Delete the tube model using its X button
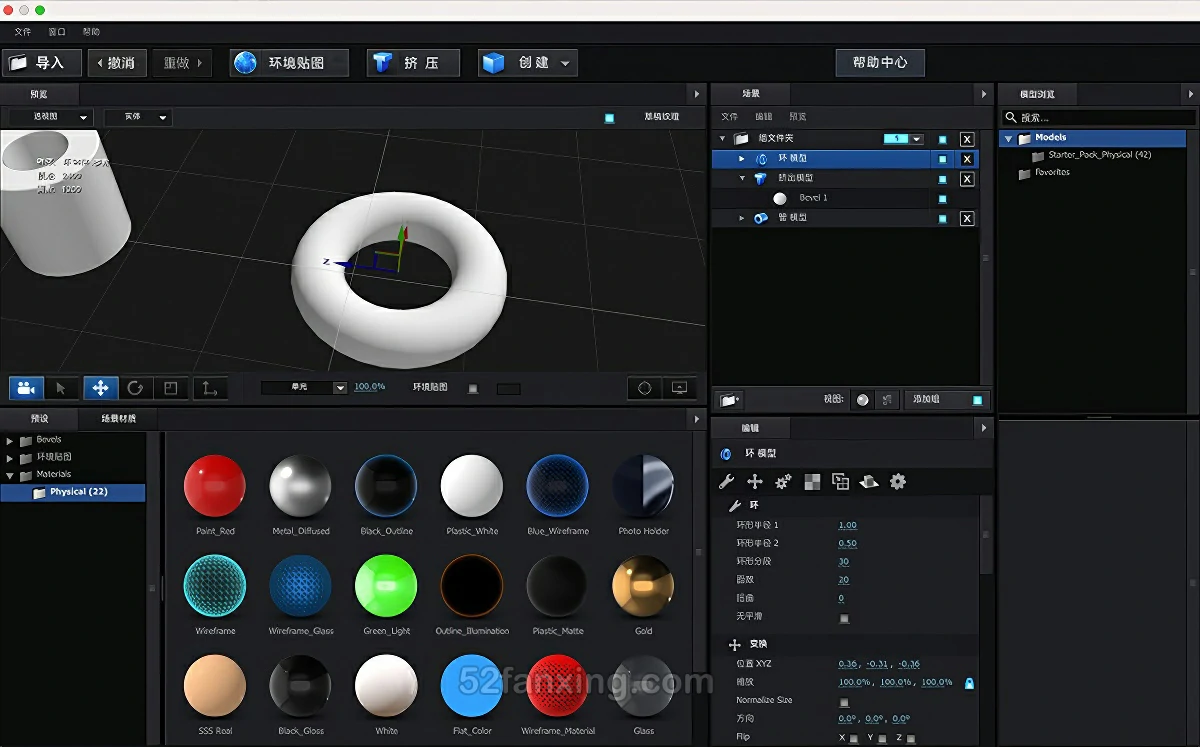1200x747 pixels. point(967,218)
